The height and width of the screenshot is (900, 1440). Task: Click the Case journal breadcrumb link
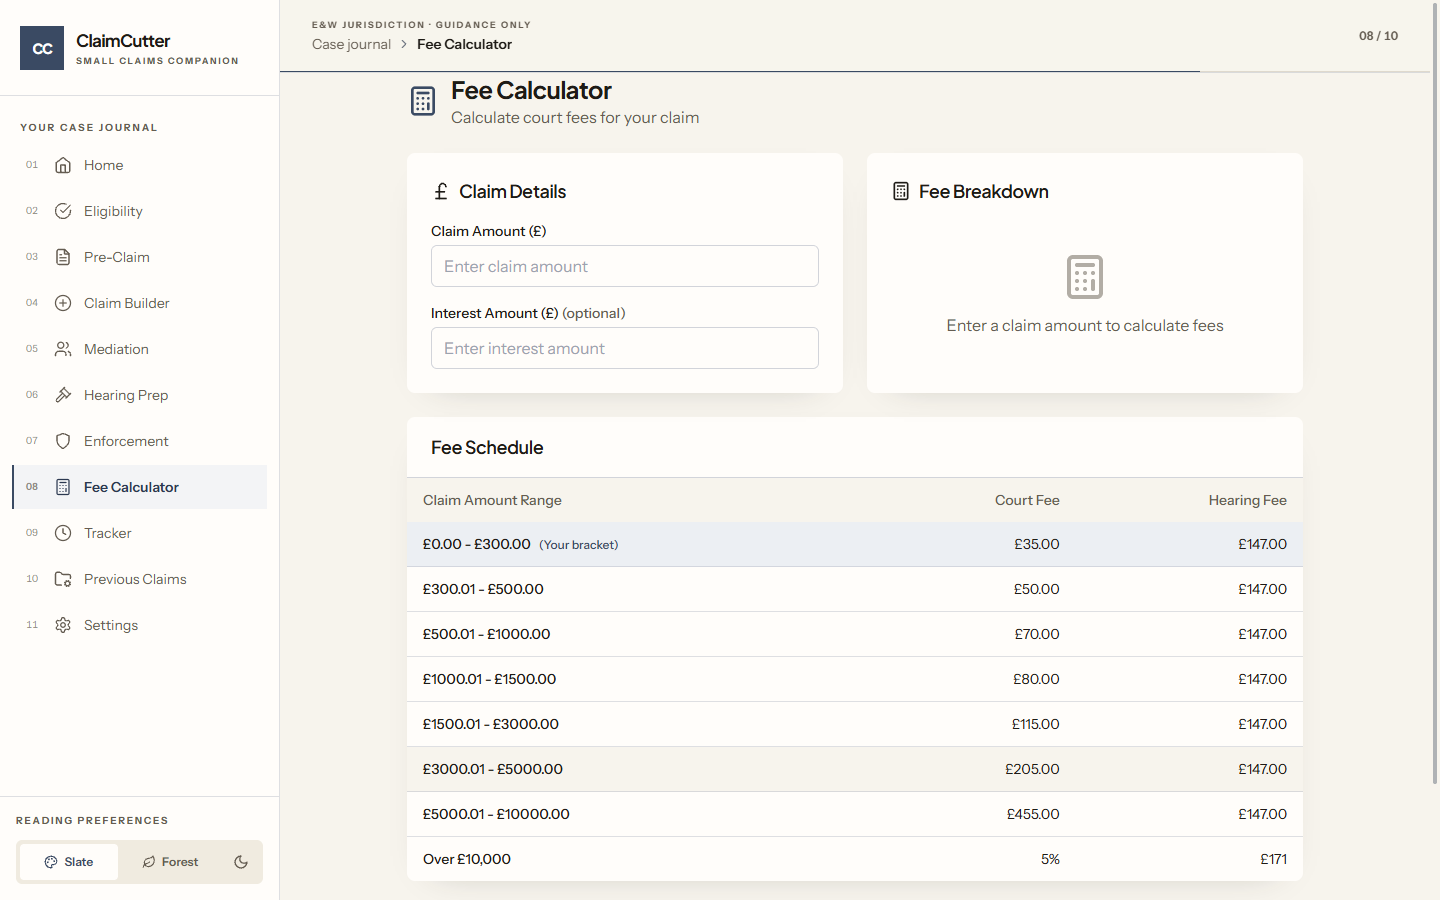351,44
